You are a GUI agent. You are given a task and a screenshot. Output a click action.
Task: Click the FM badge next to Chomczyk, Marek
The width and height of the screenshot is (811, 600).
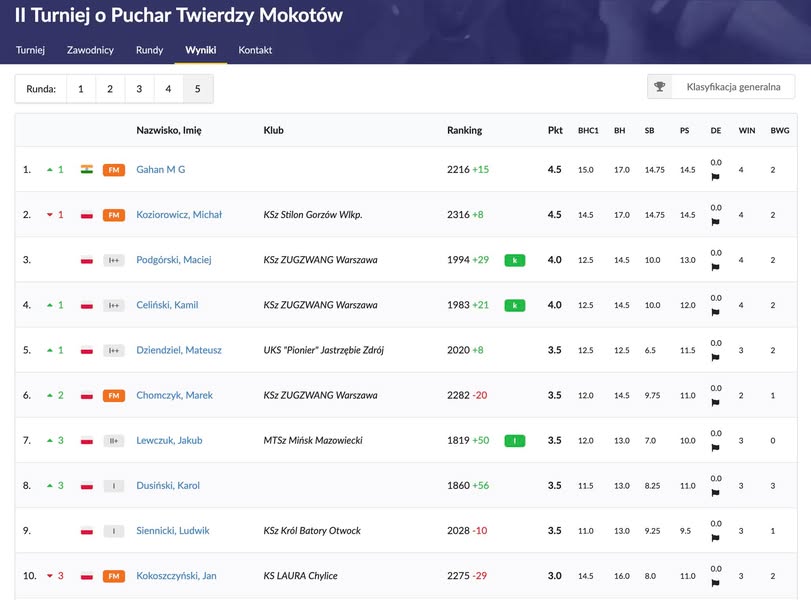(x=114, y=396)
